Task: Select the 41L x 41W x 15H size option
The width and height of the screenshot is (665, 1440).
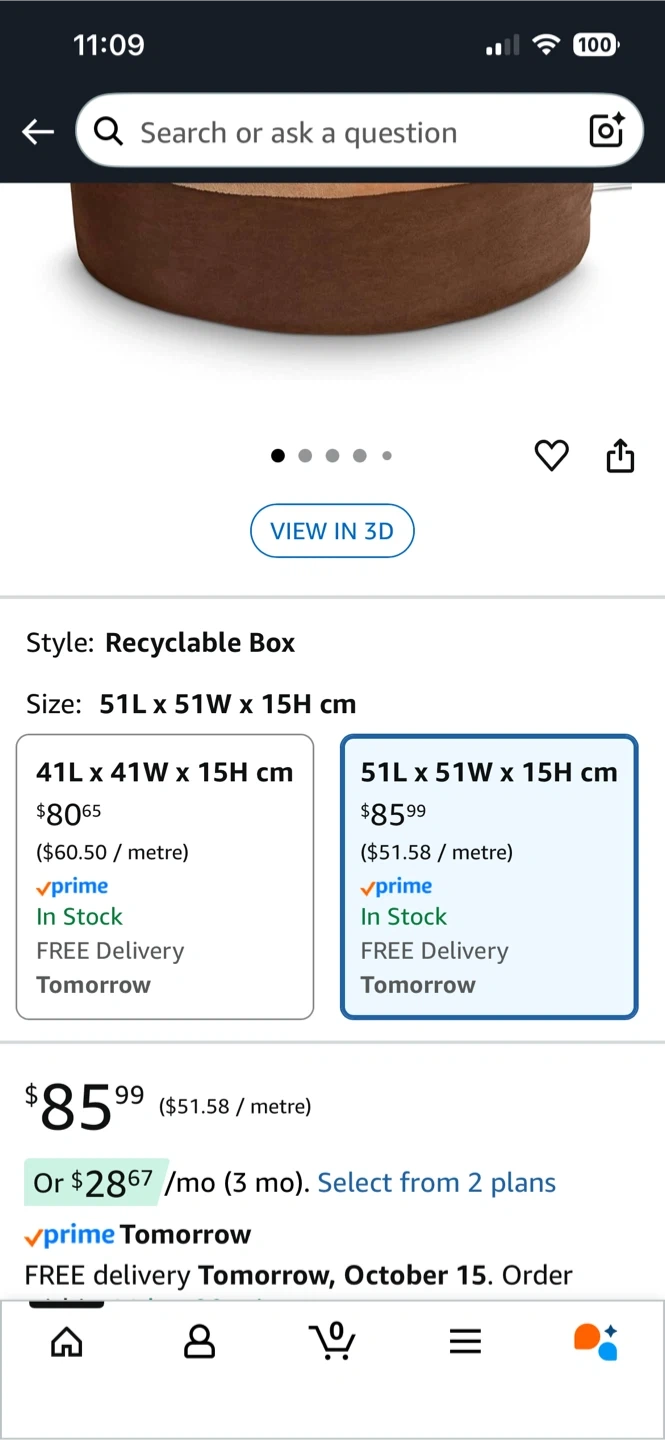Action: [x=165, y=877]
